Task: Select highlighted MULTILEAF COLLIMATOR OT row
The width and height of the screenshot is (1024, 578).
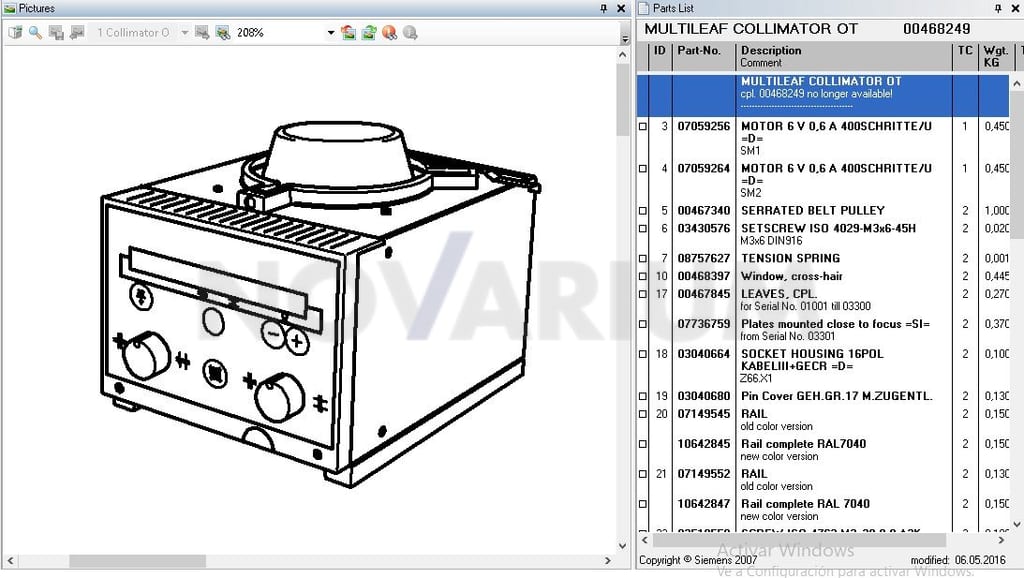Action: [x=823, y=95]
